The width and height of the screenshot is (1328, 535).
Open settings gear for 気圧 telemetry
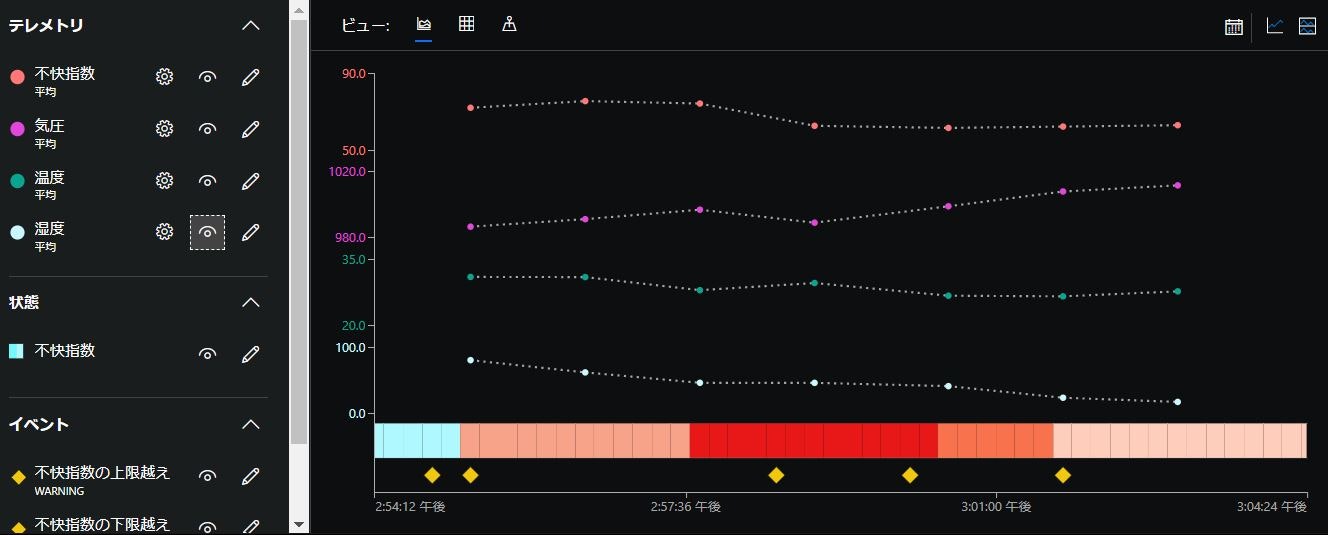pos(165,128)
